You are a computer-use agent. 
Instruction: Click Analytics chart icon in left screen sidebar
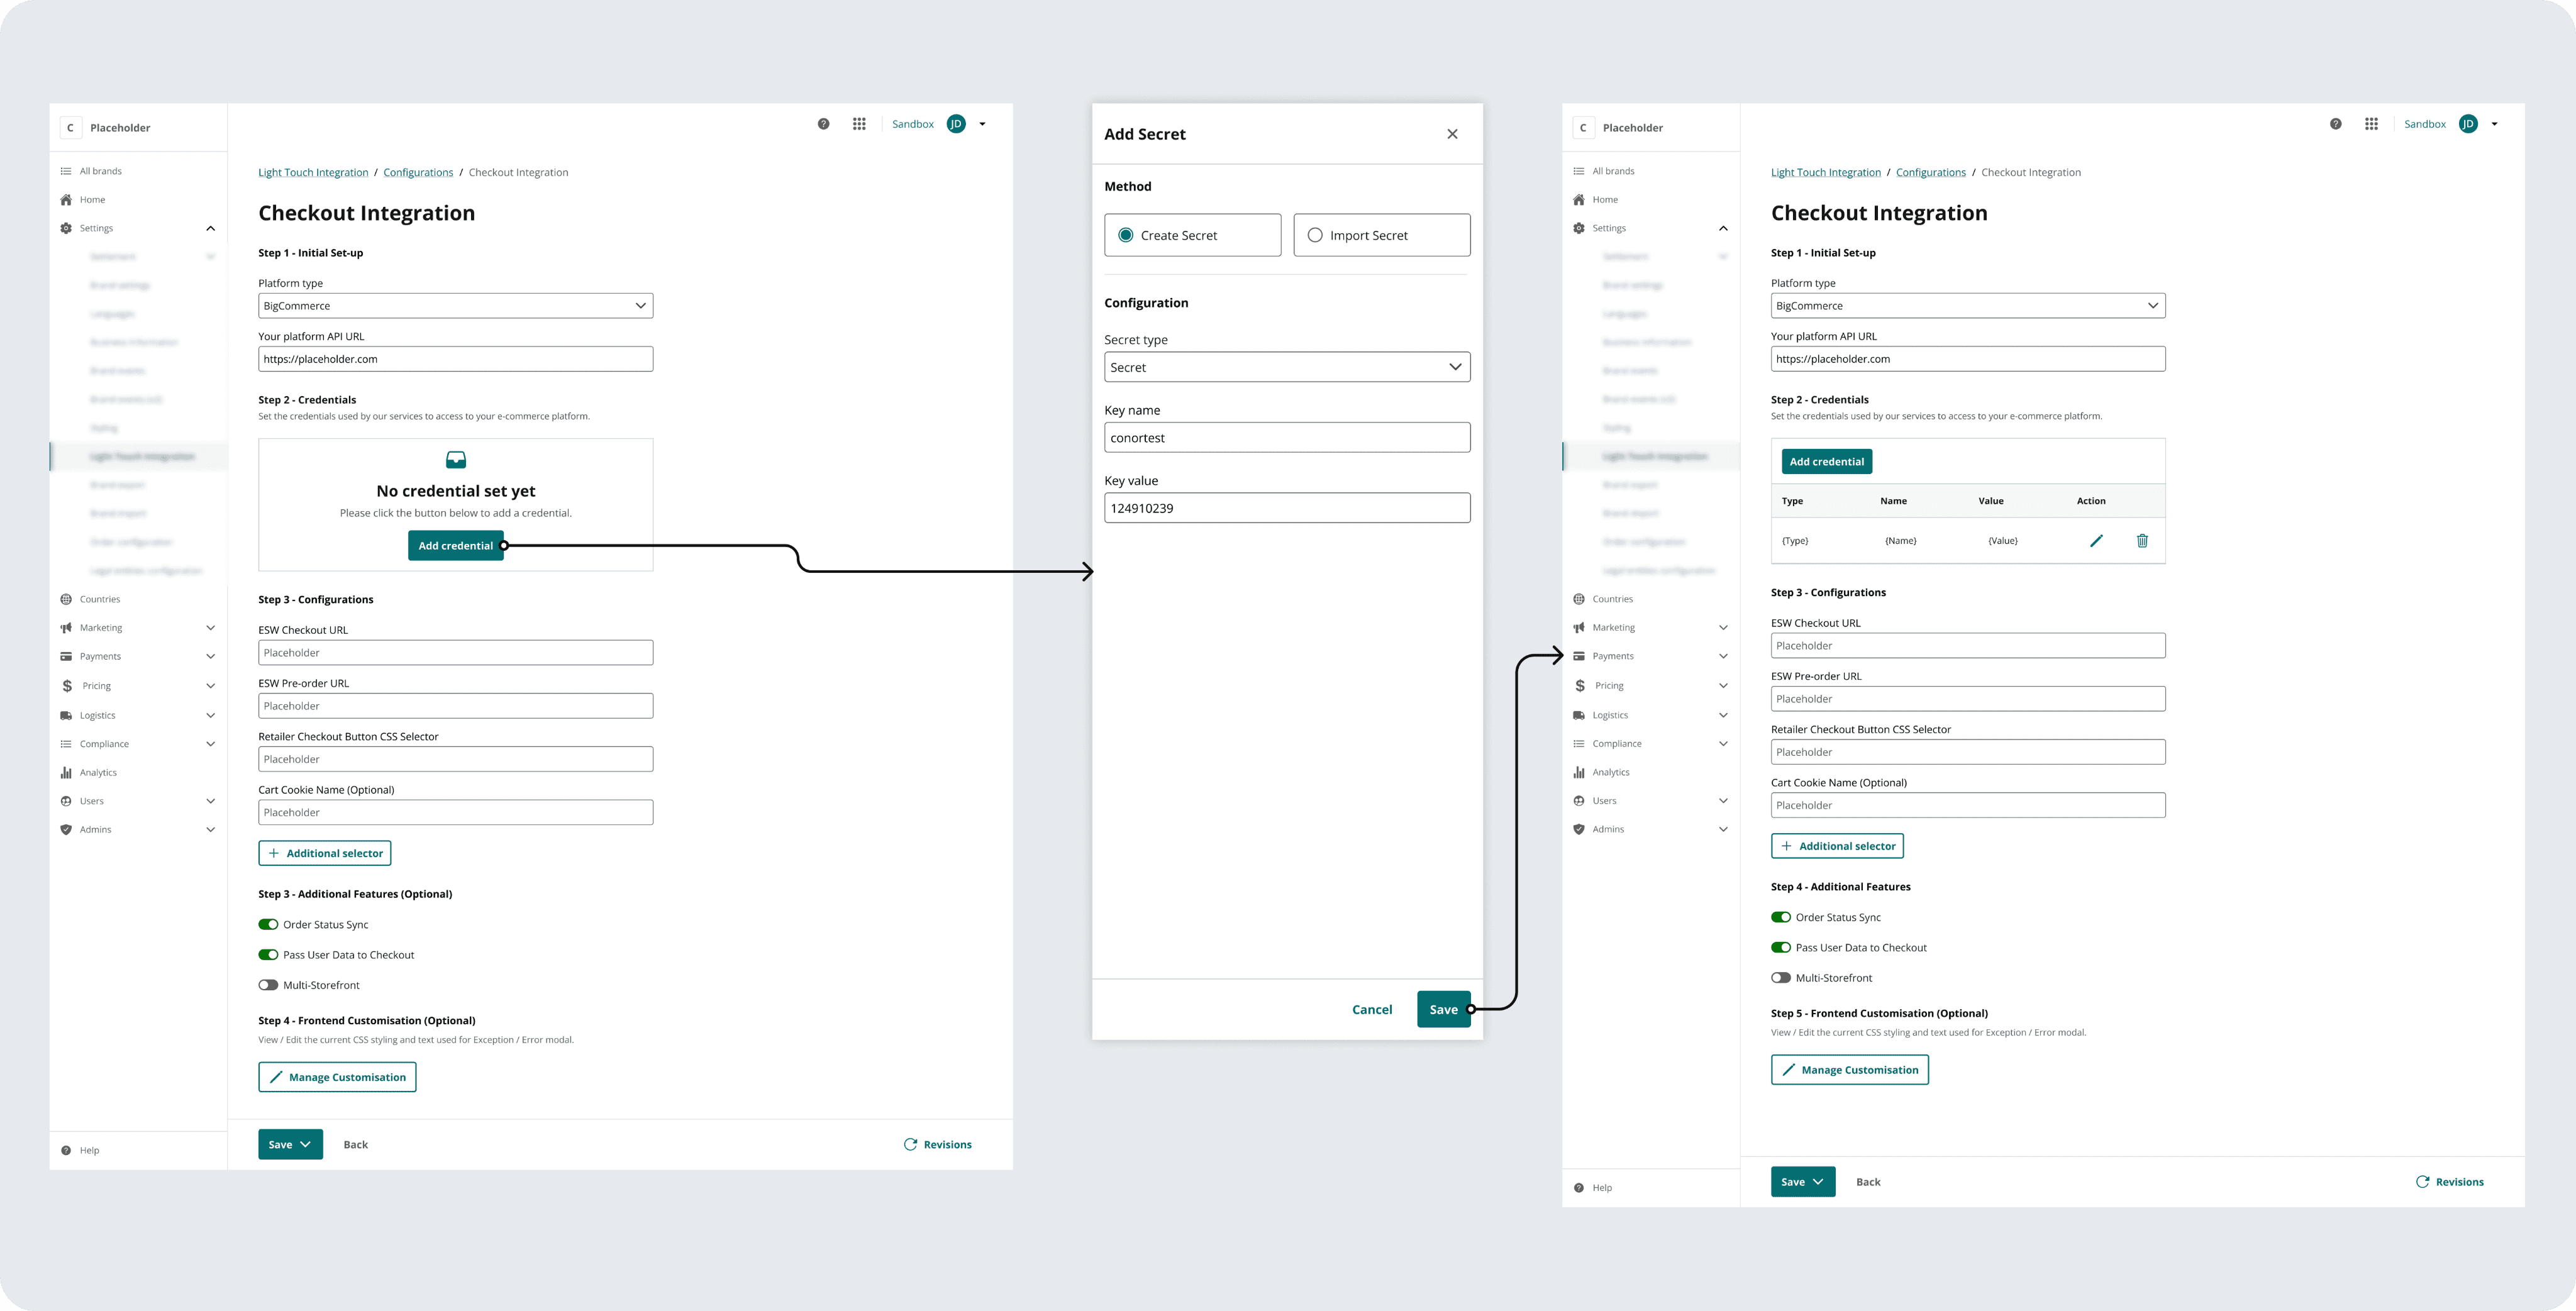66,772
